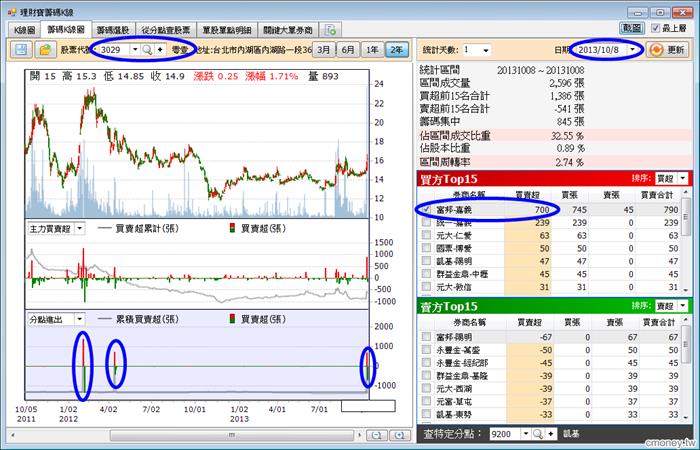Viewport: 700px width, 450px height.
Task: Open the 主力買賣超 indicator dropdown
Action: [79, 229]
